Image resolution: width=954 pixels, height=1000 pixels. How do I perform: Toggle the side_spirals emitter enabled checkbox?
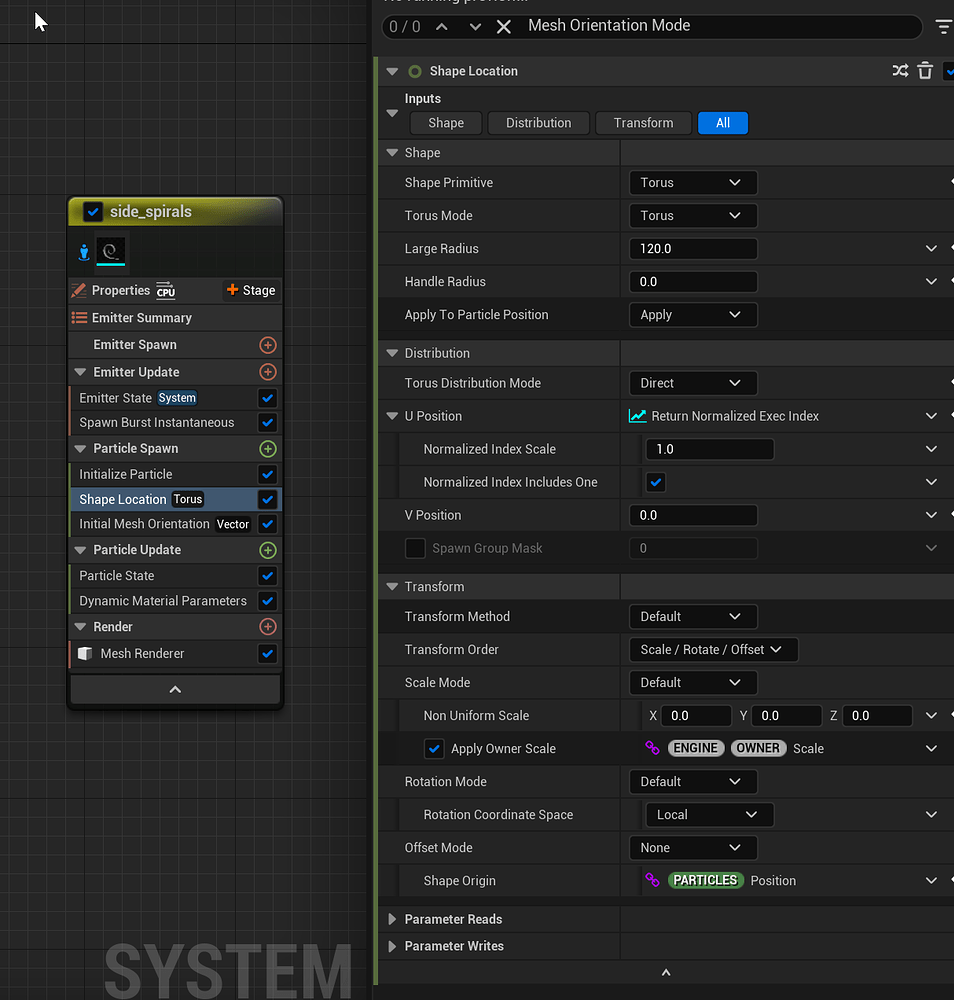pyautogui.click(x=92, y=212)
